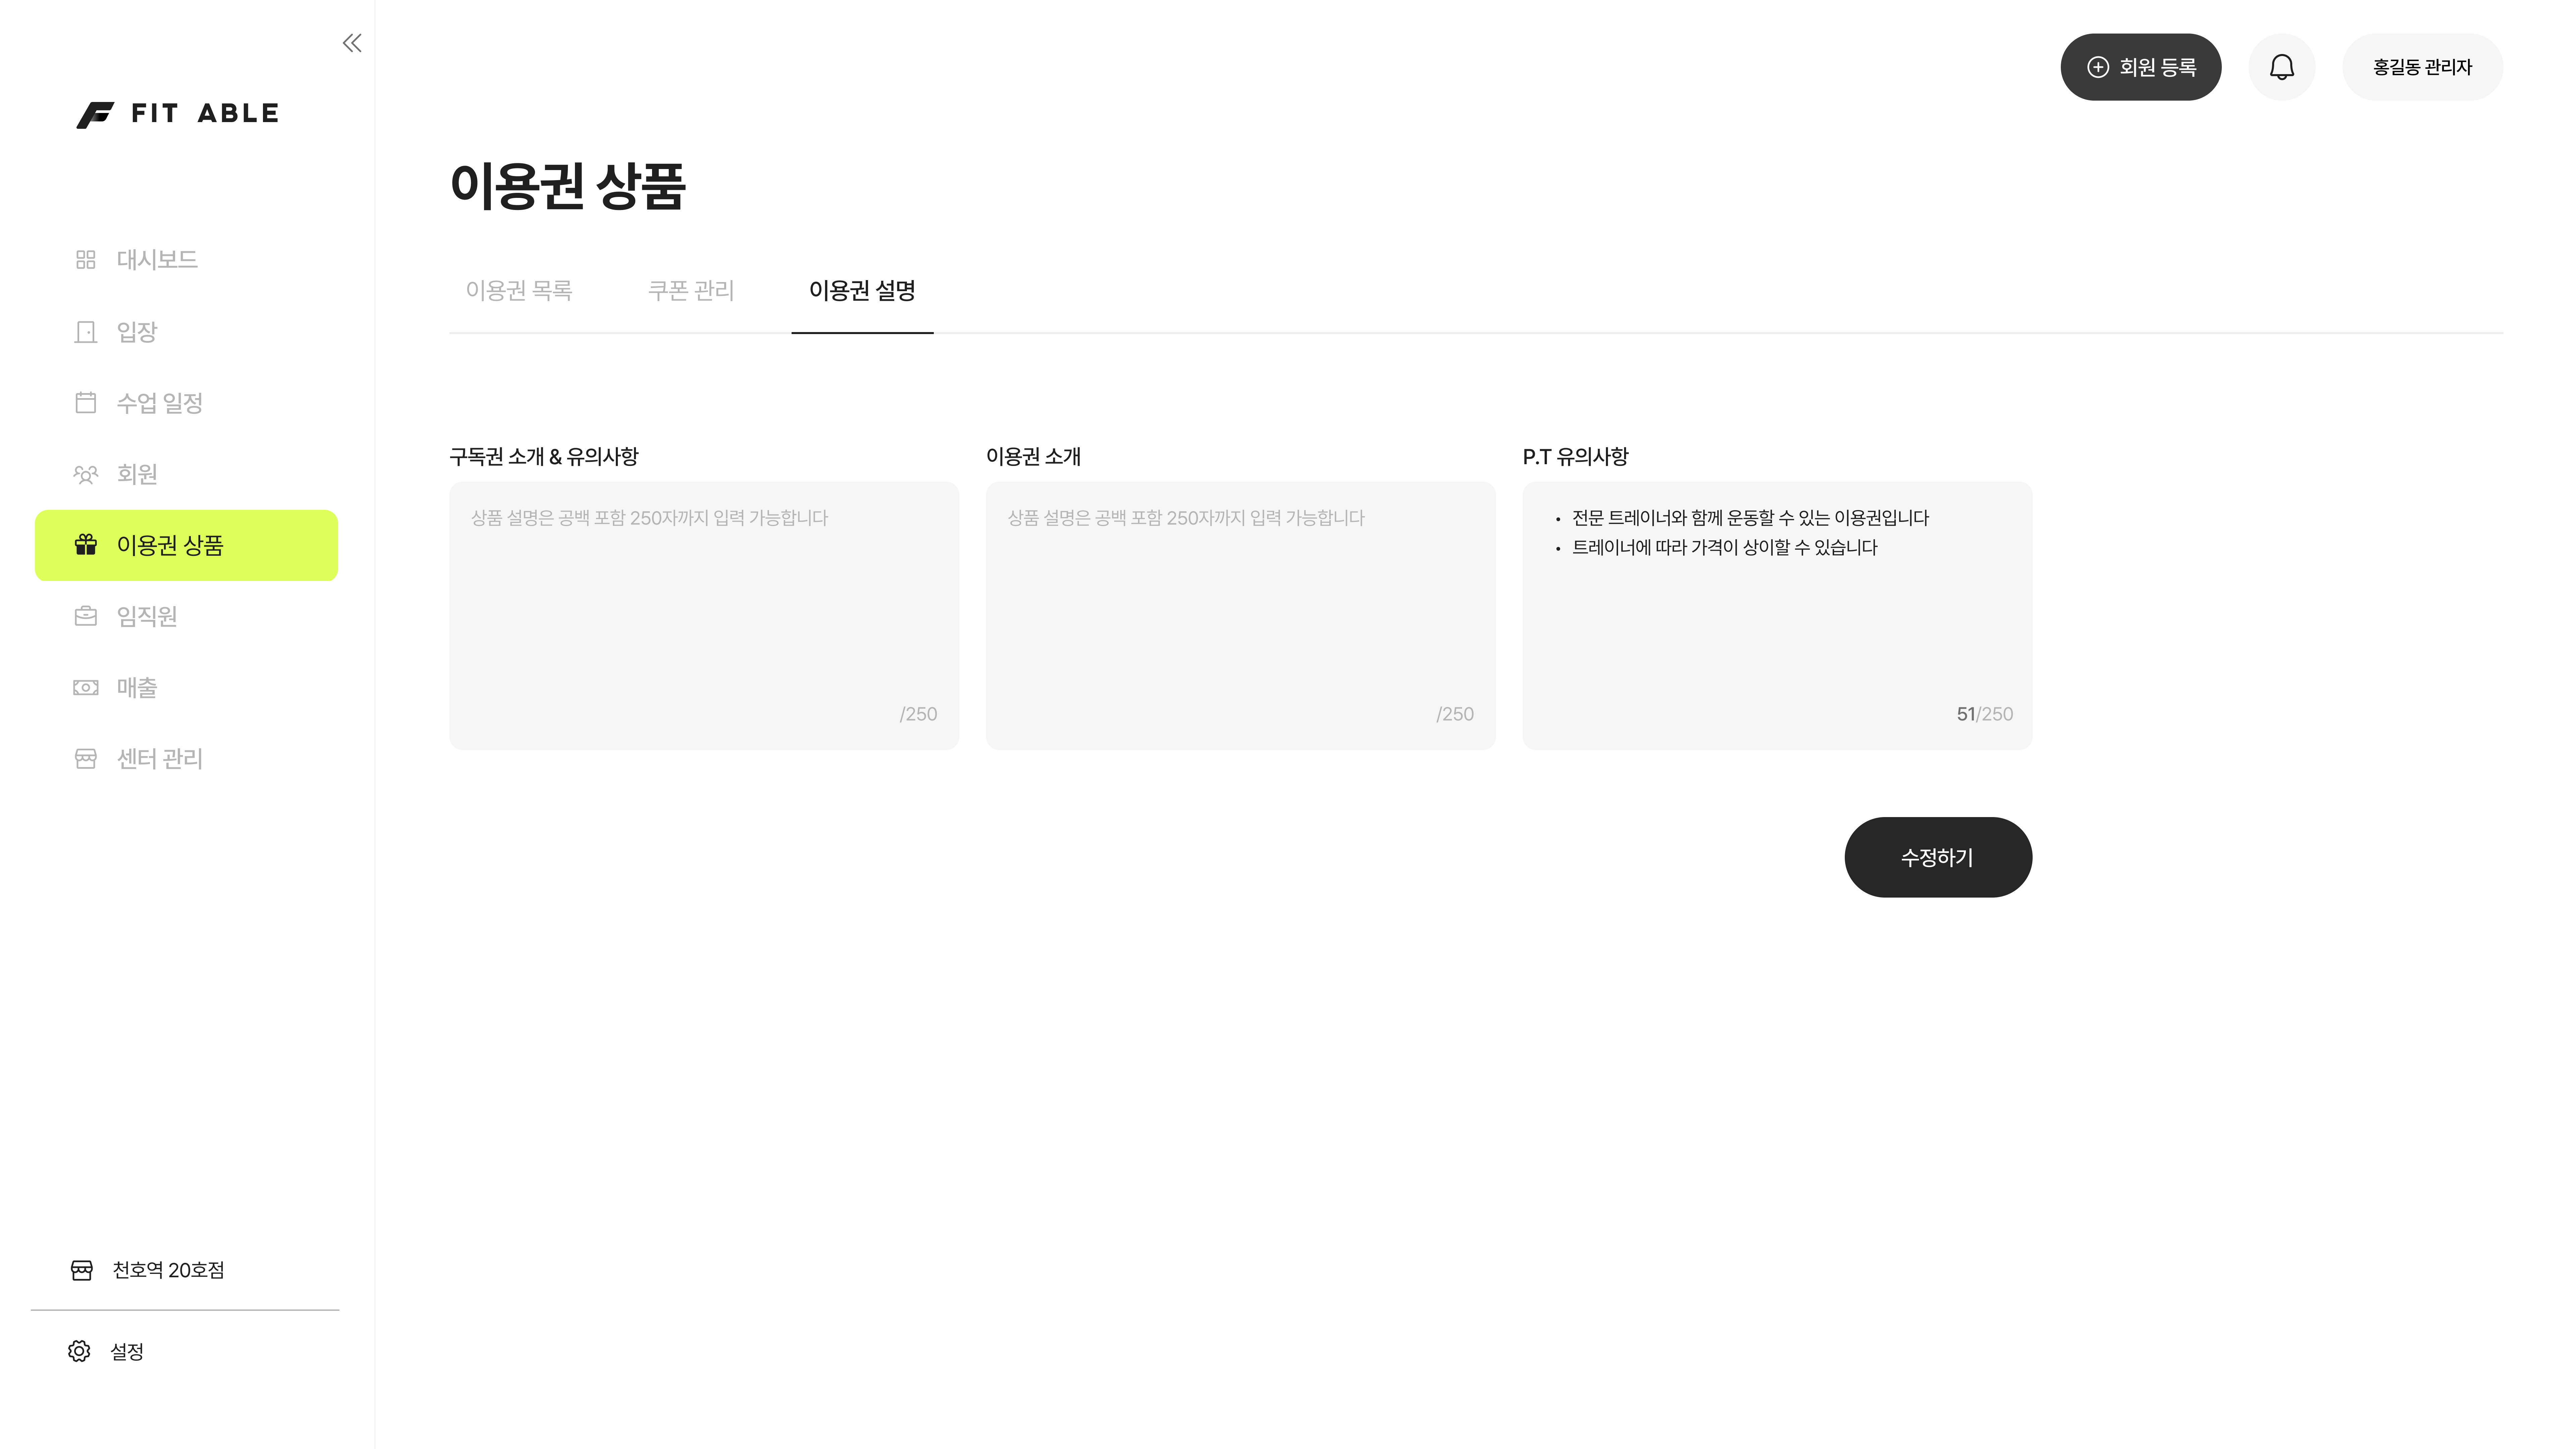Switch to 쿠폰 관리 tab
Screen dimensions: 2576x1449
pyautogui.click(x=691, y=291)
